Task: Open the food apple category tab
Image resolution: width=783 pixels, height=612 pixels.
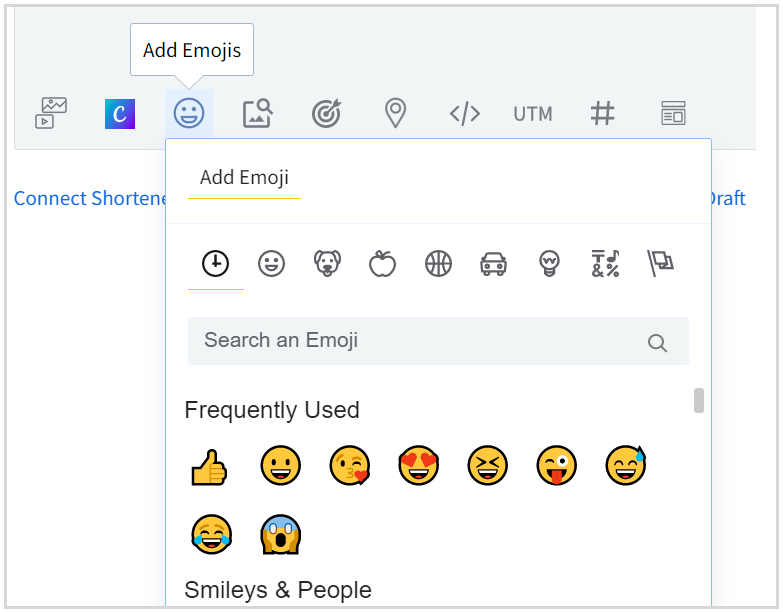Action: coord(382,263)
